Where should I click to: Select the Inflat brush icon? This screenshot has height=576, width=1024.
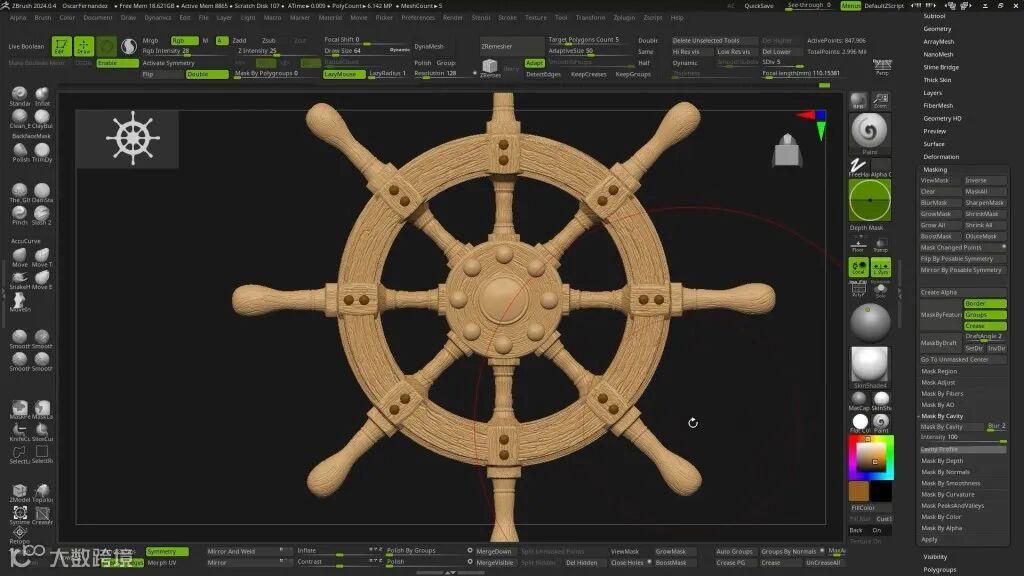(42, 94)
